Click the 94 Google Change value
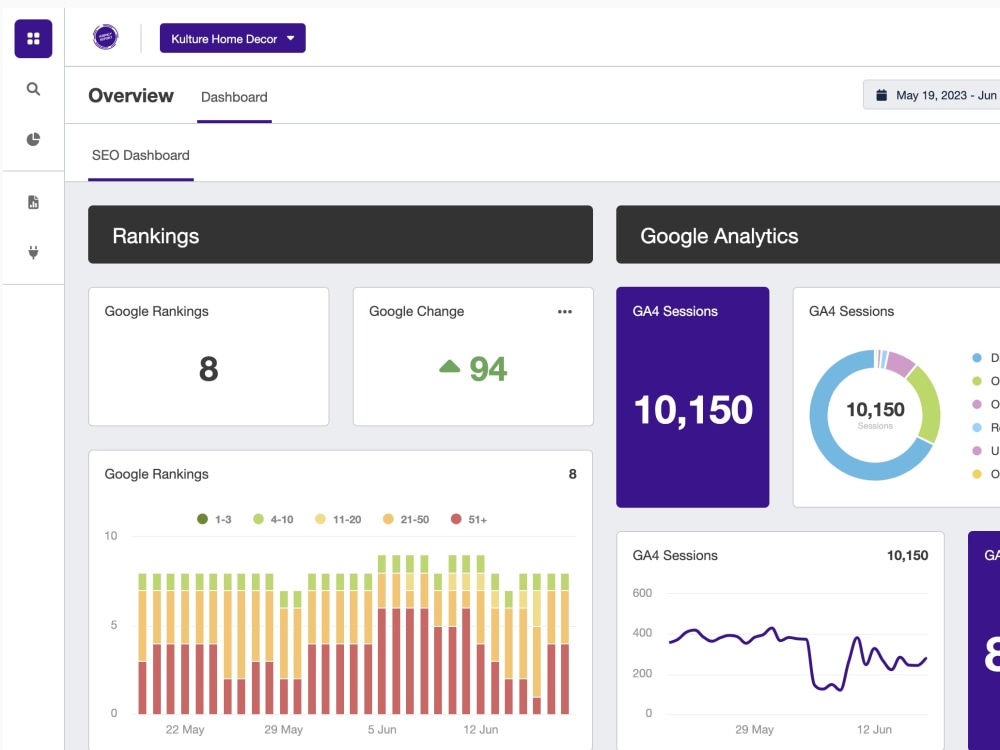The width and height of the screenshot is (1000, 750). click(488, 369)
